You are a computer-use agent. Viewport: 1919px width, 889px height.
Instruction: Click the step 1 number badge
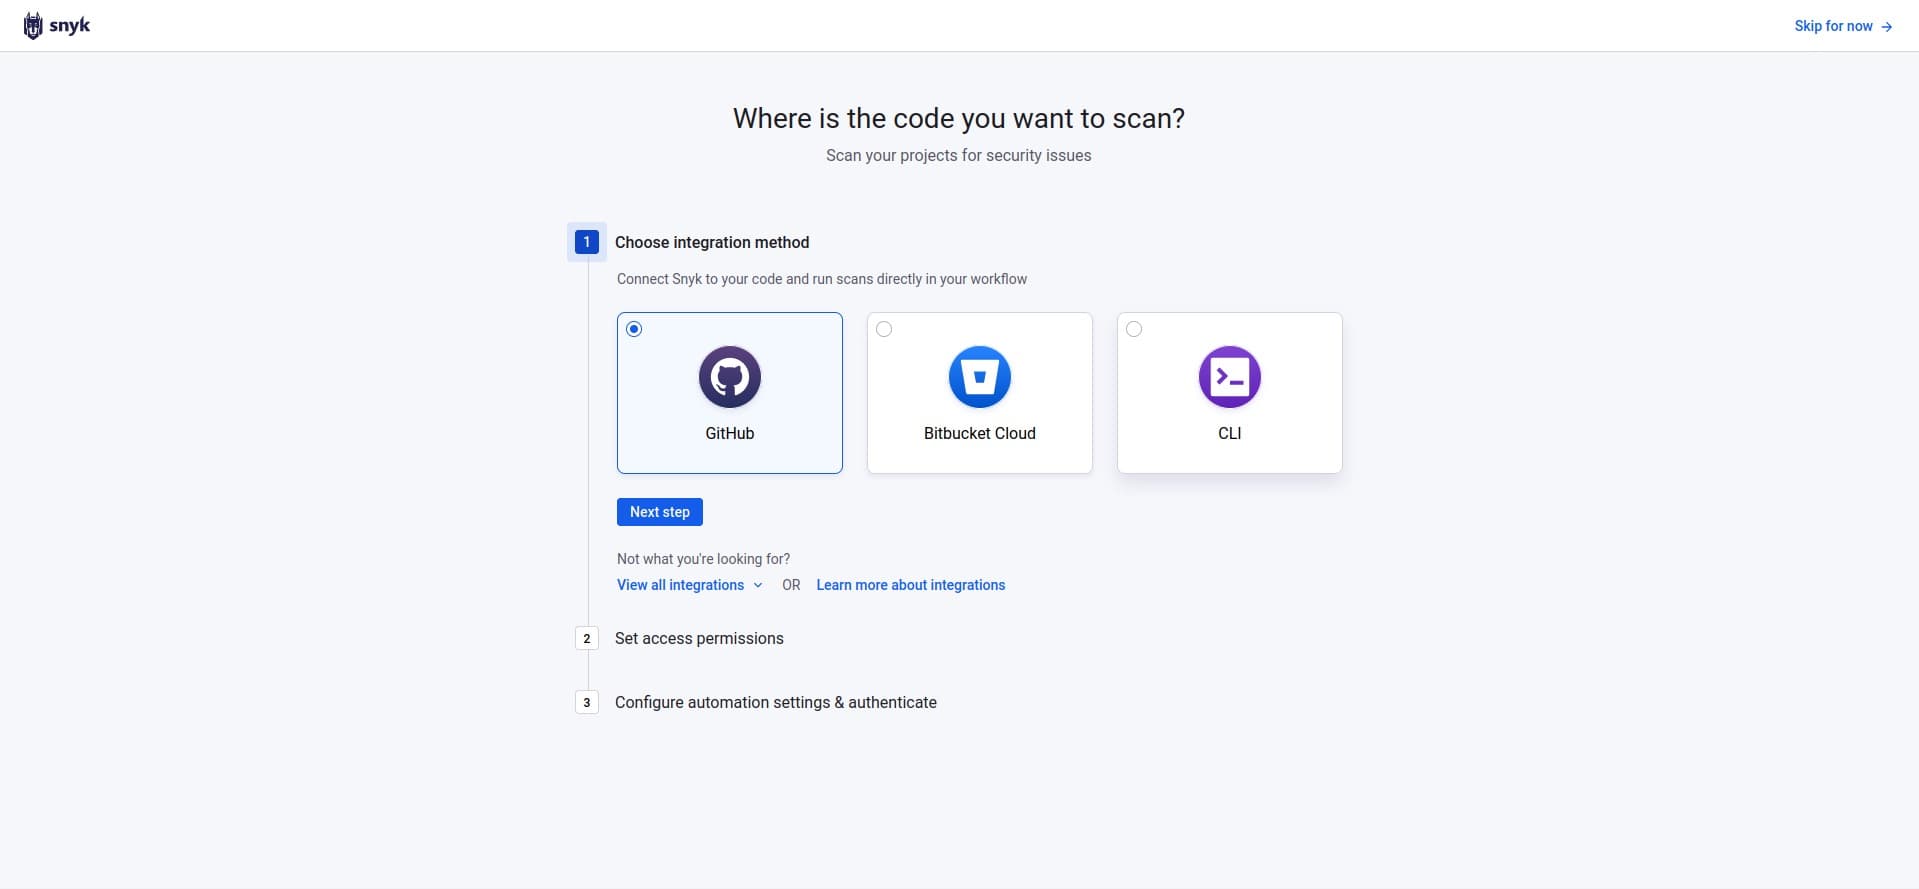click(x=587, y=242)
